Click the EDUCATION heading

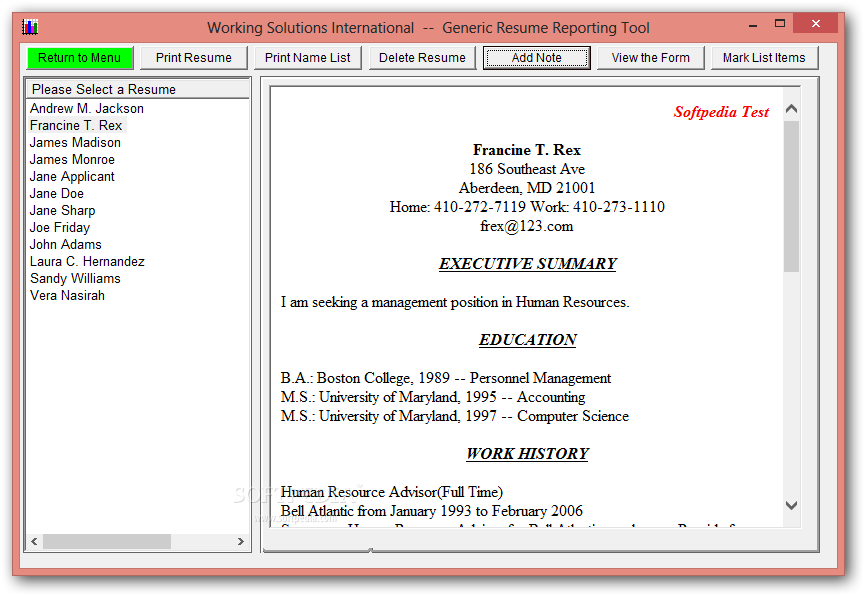pos(527,340)
